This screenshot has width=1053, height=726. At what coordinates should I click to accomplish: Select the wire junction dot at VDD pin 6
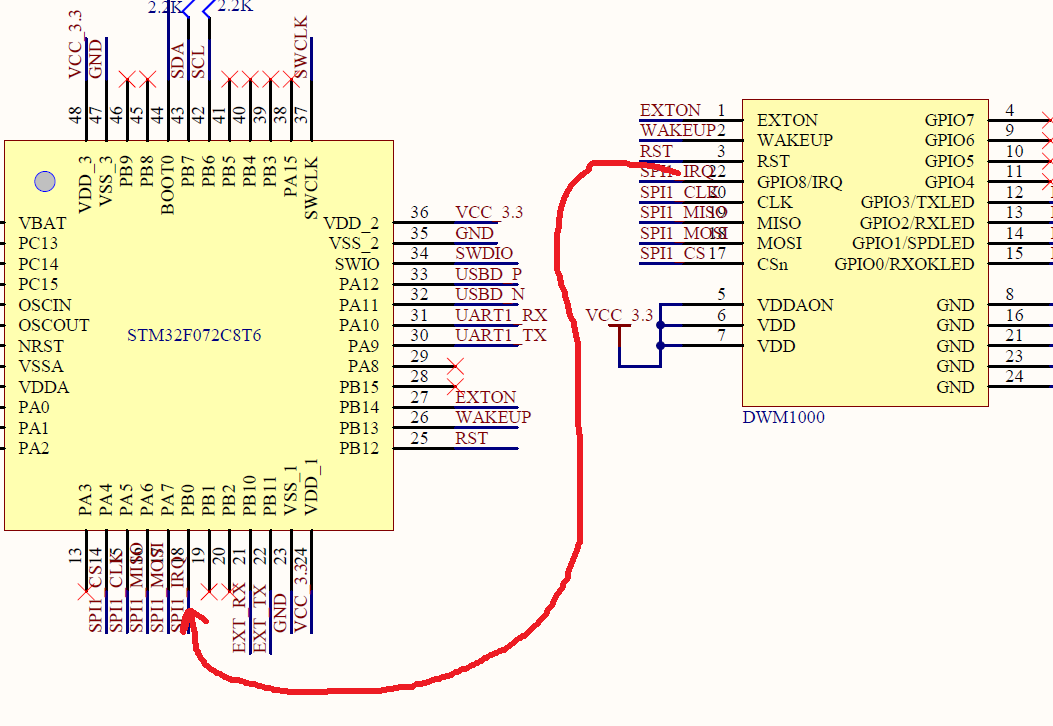(x=660, y=325)
